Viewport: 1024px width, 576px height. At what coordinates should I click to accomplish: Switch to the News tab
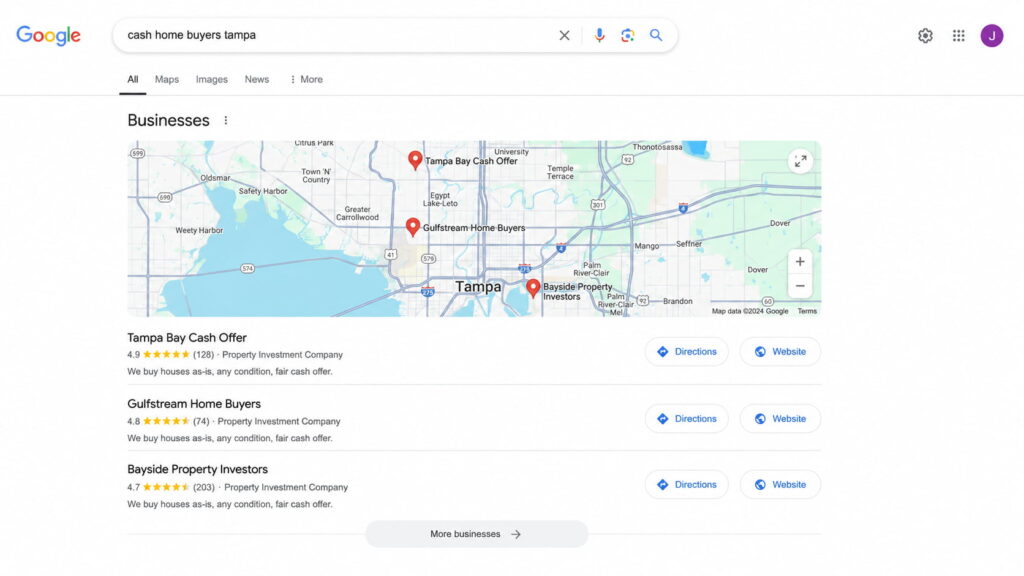[x=257, y=79]
